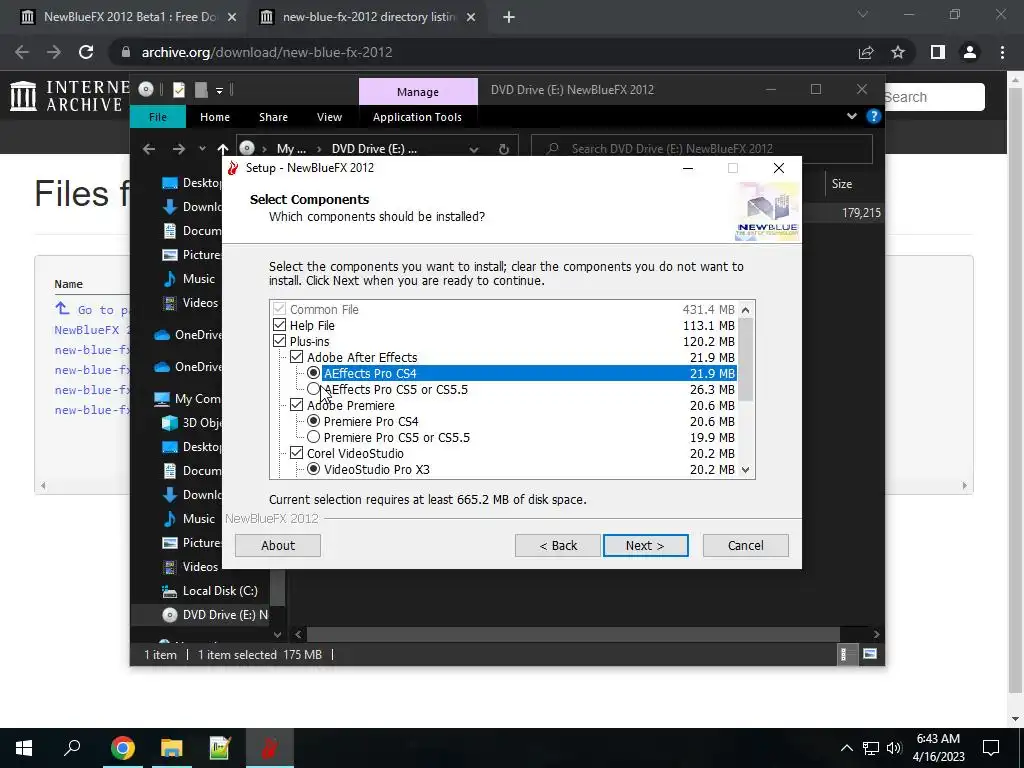Click the Size column header in Explorer
This screenshot has height=768, width=1024.
[842, 184]
